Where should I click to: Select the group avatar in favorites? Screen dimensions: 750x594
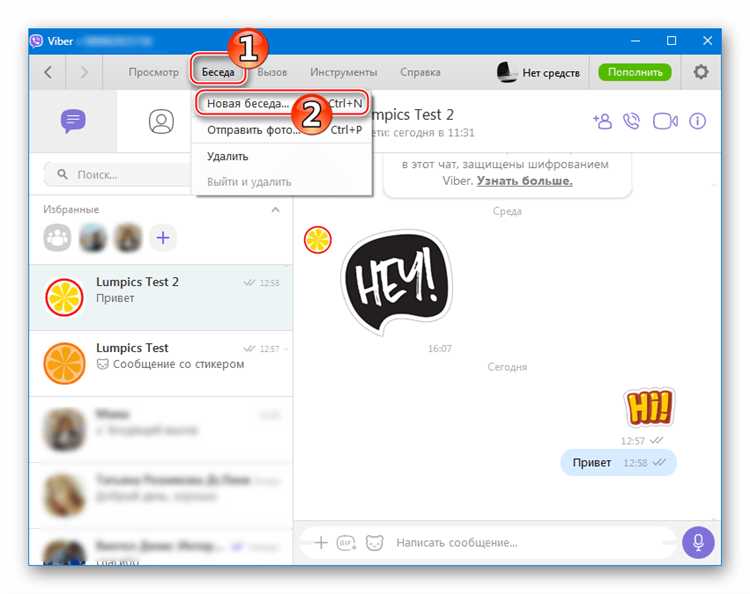tap(57, 238)
